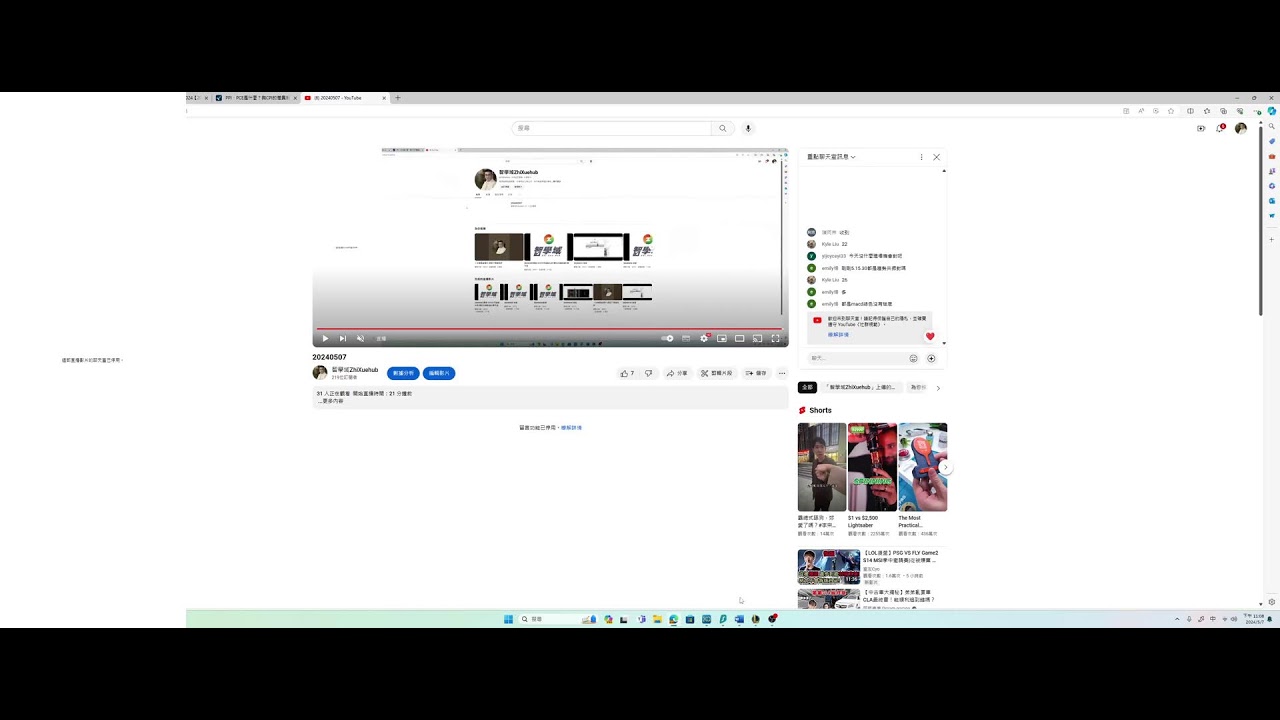The width and height of the screenshot is (1280, 720).
Task: Save video to a playlist
Action: pos(756,373)
